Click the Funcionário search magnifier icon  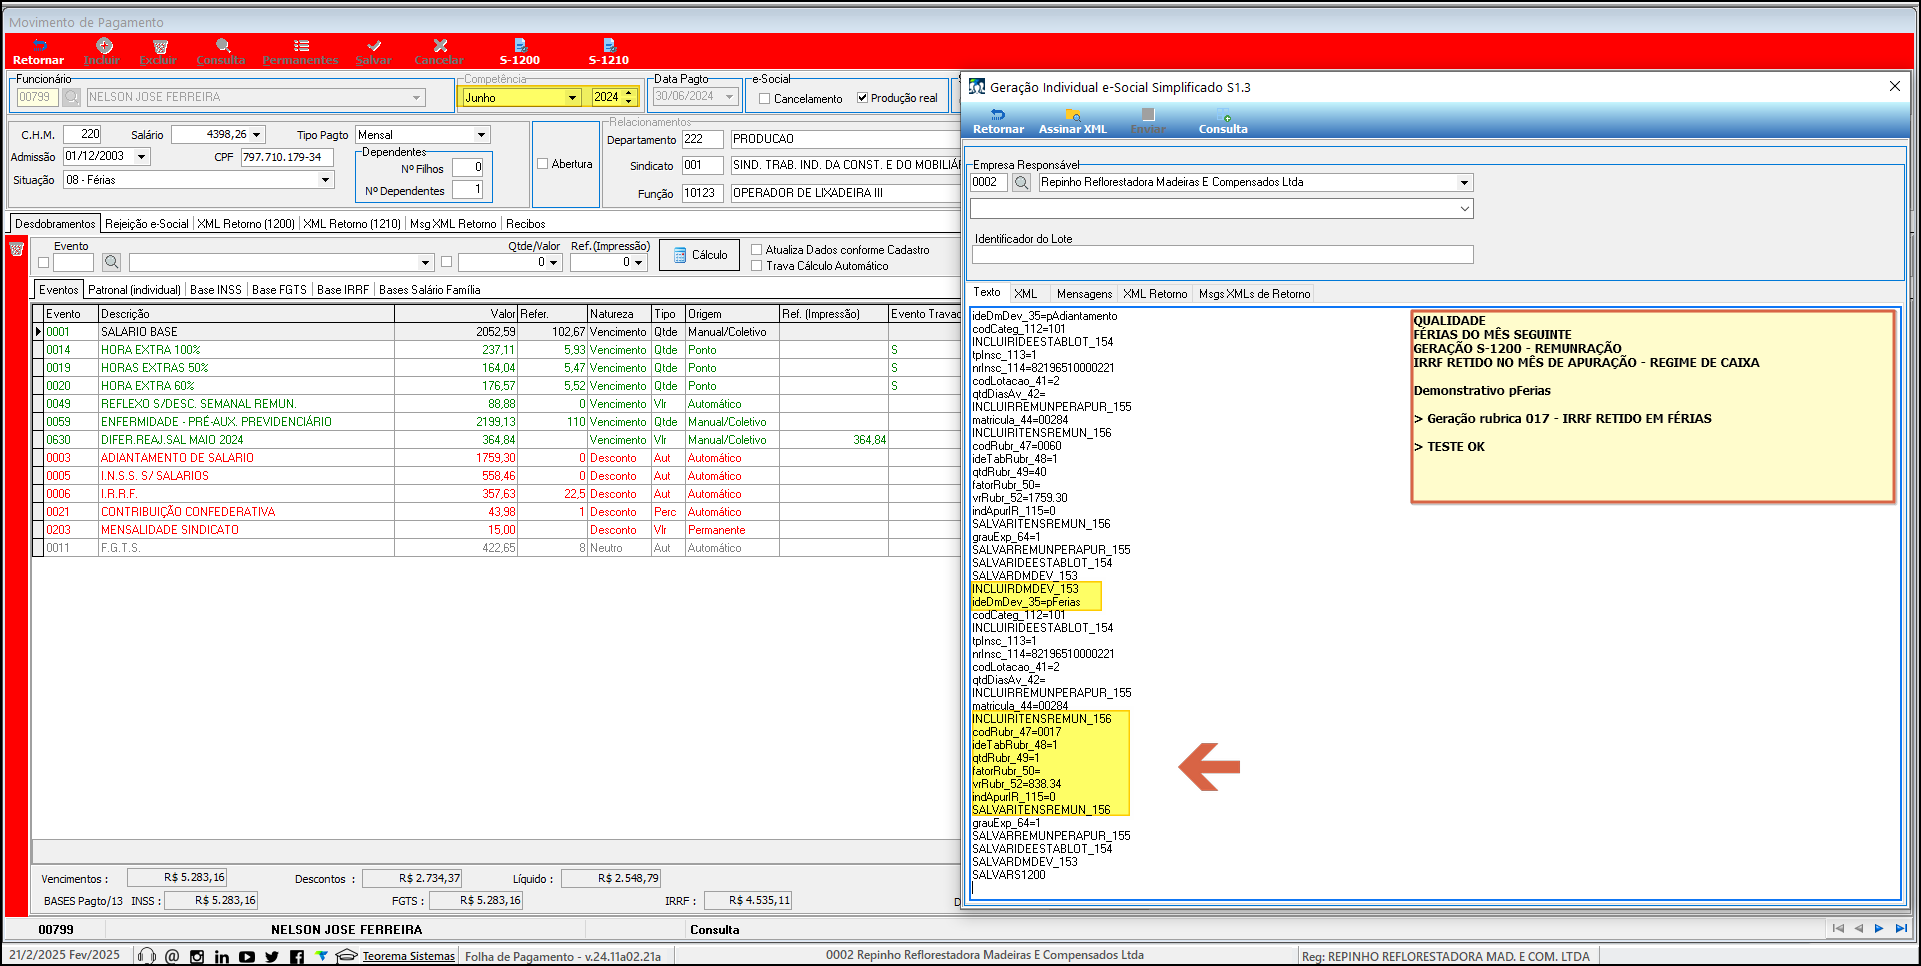click(x=71, y=97)
